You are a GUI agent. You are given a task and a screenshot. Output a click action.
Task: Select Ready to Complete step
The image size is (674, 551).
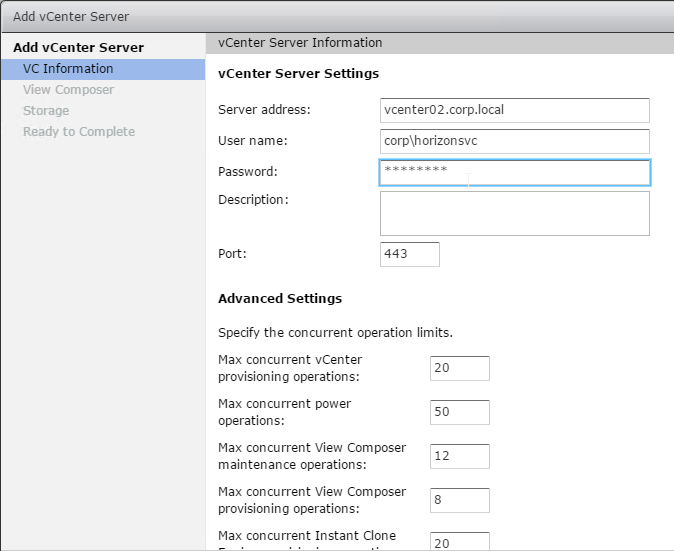click(79, 132)
